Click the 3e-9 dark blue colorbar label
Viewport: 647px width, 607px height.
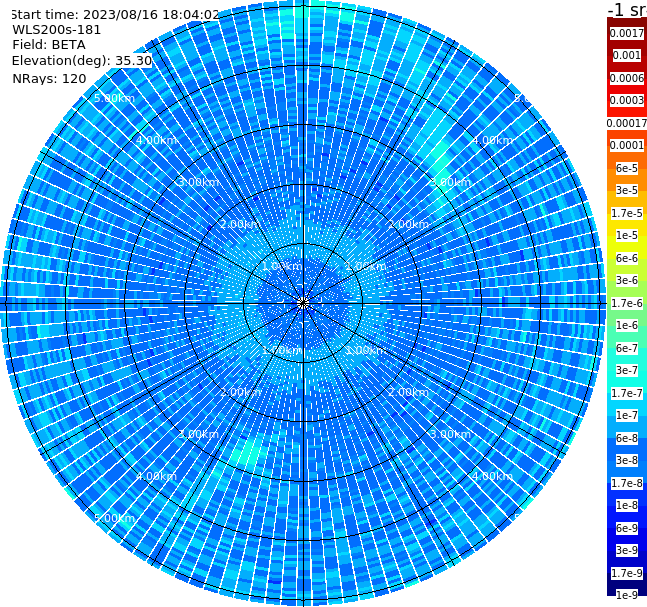pos(627,550)
